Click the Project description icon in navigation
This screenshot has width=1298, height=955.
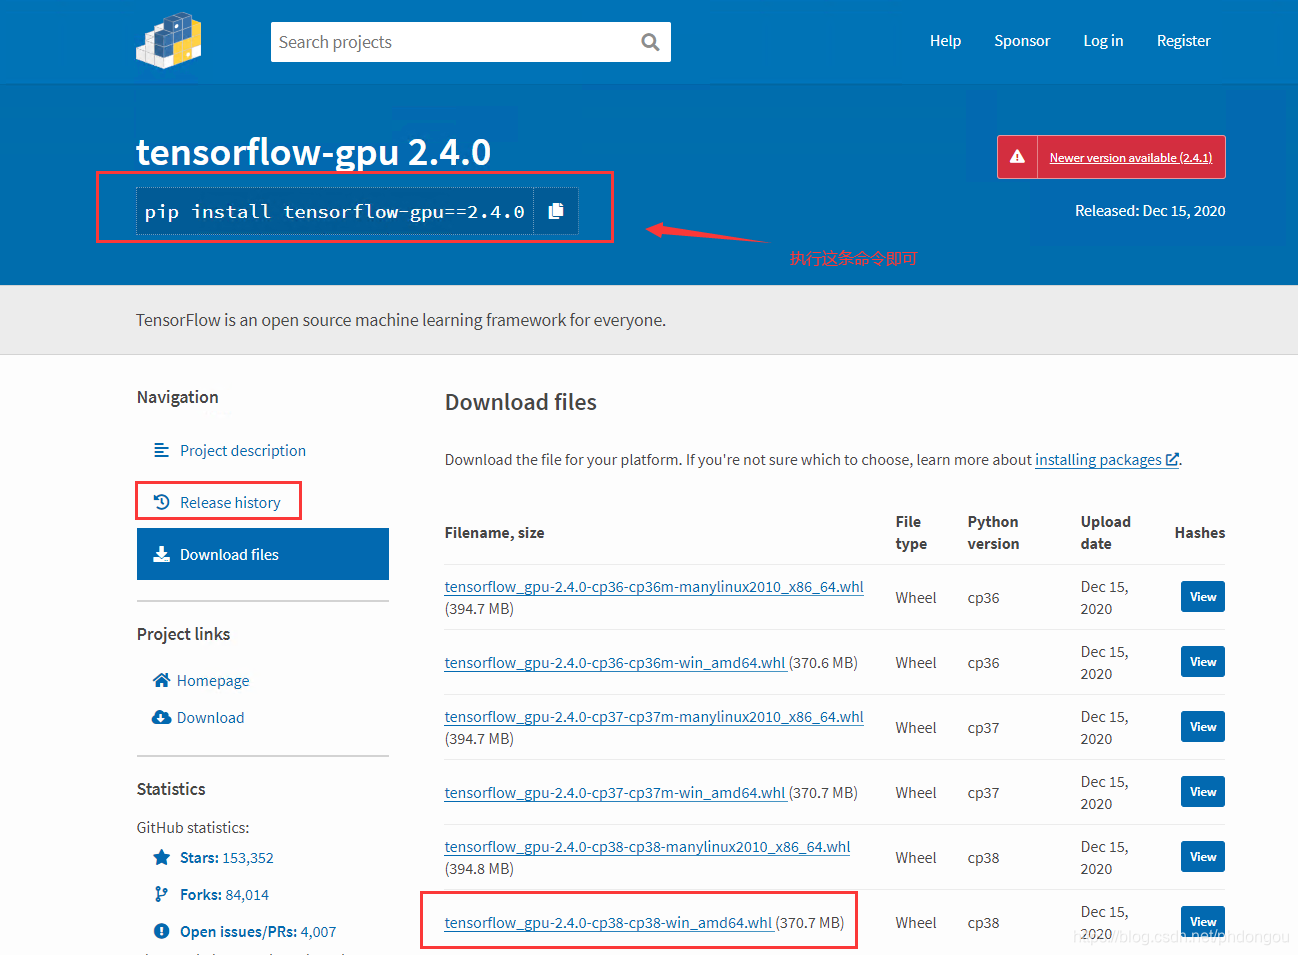coord(161,450)
